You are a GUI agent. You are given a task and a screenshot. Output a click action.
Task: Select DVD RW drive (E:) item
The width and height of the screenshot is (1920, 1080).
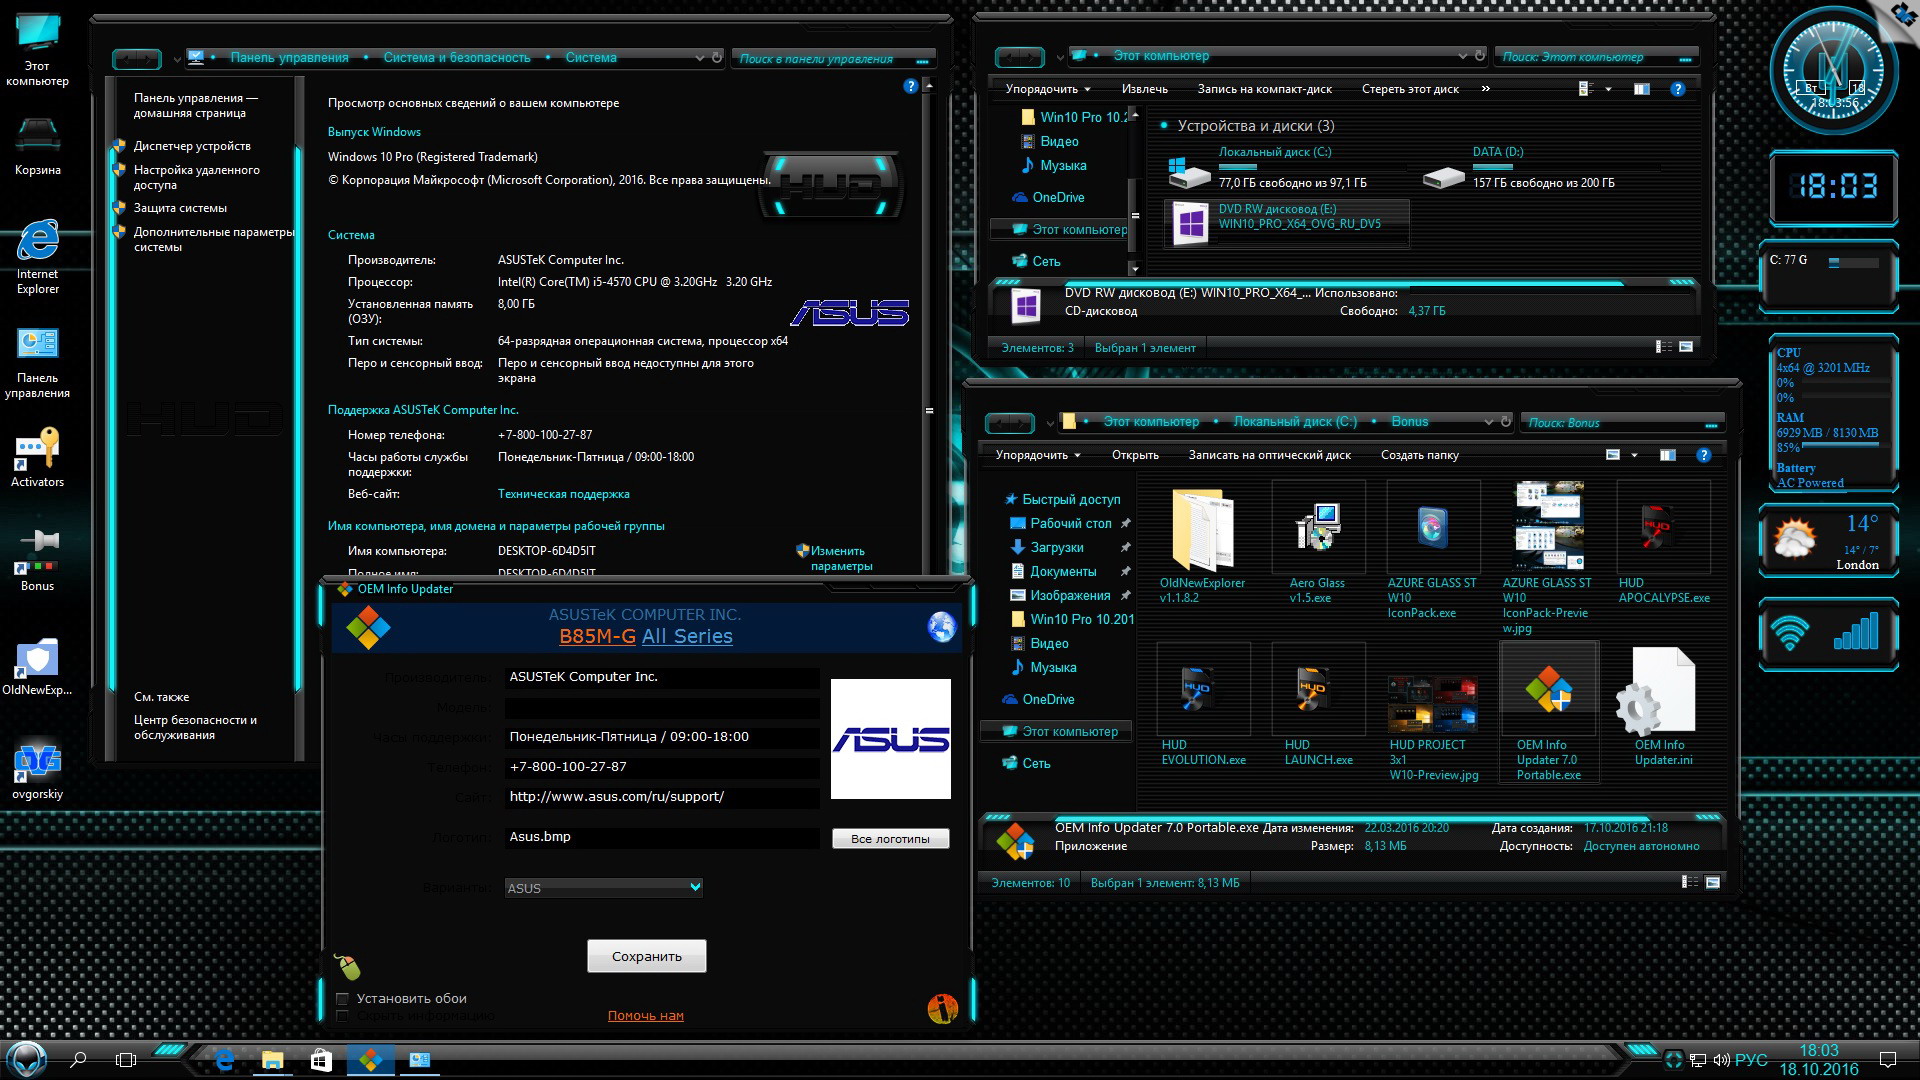(1287, 223)
